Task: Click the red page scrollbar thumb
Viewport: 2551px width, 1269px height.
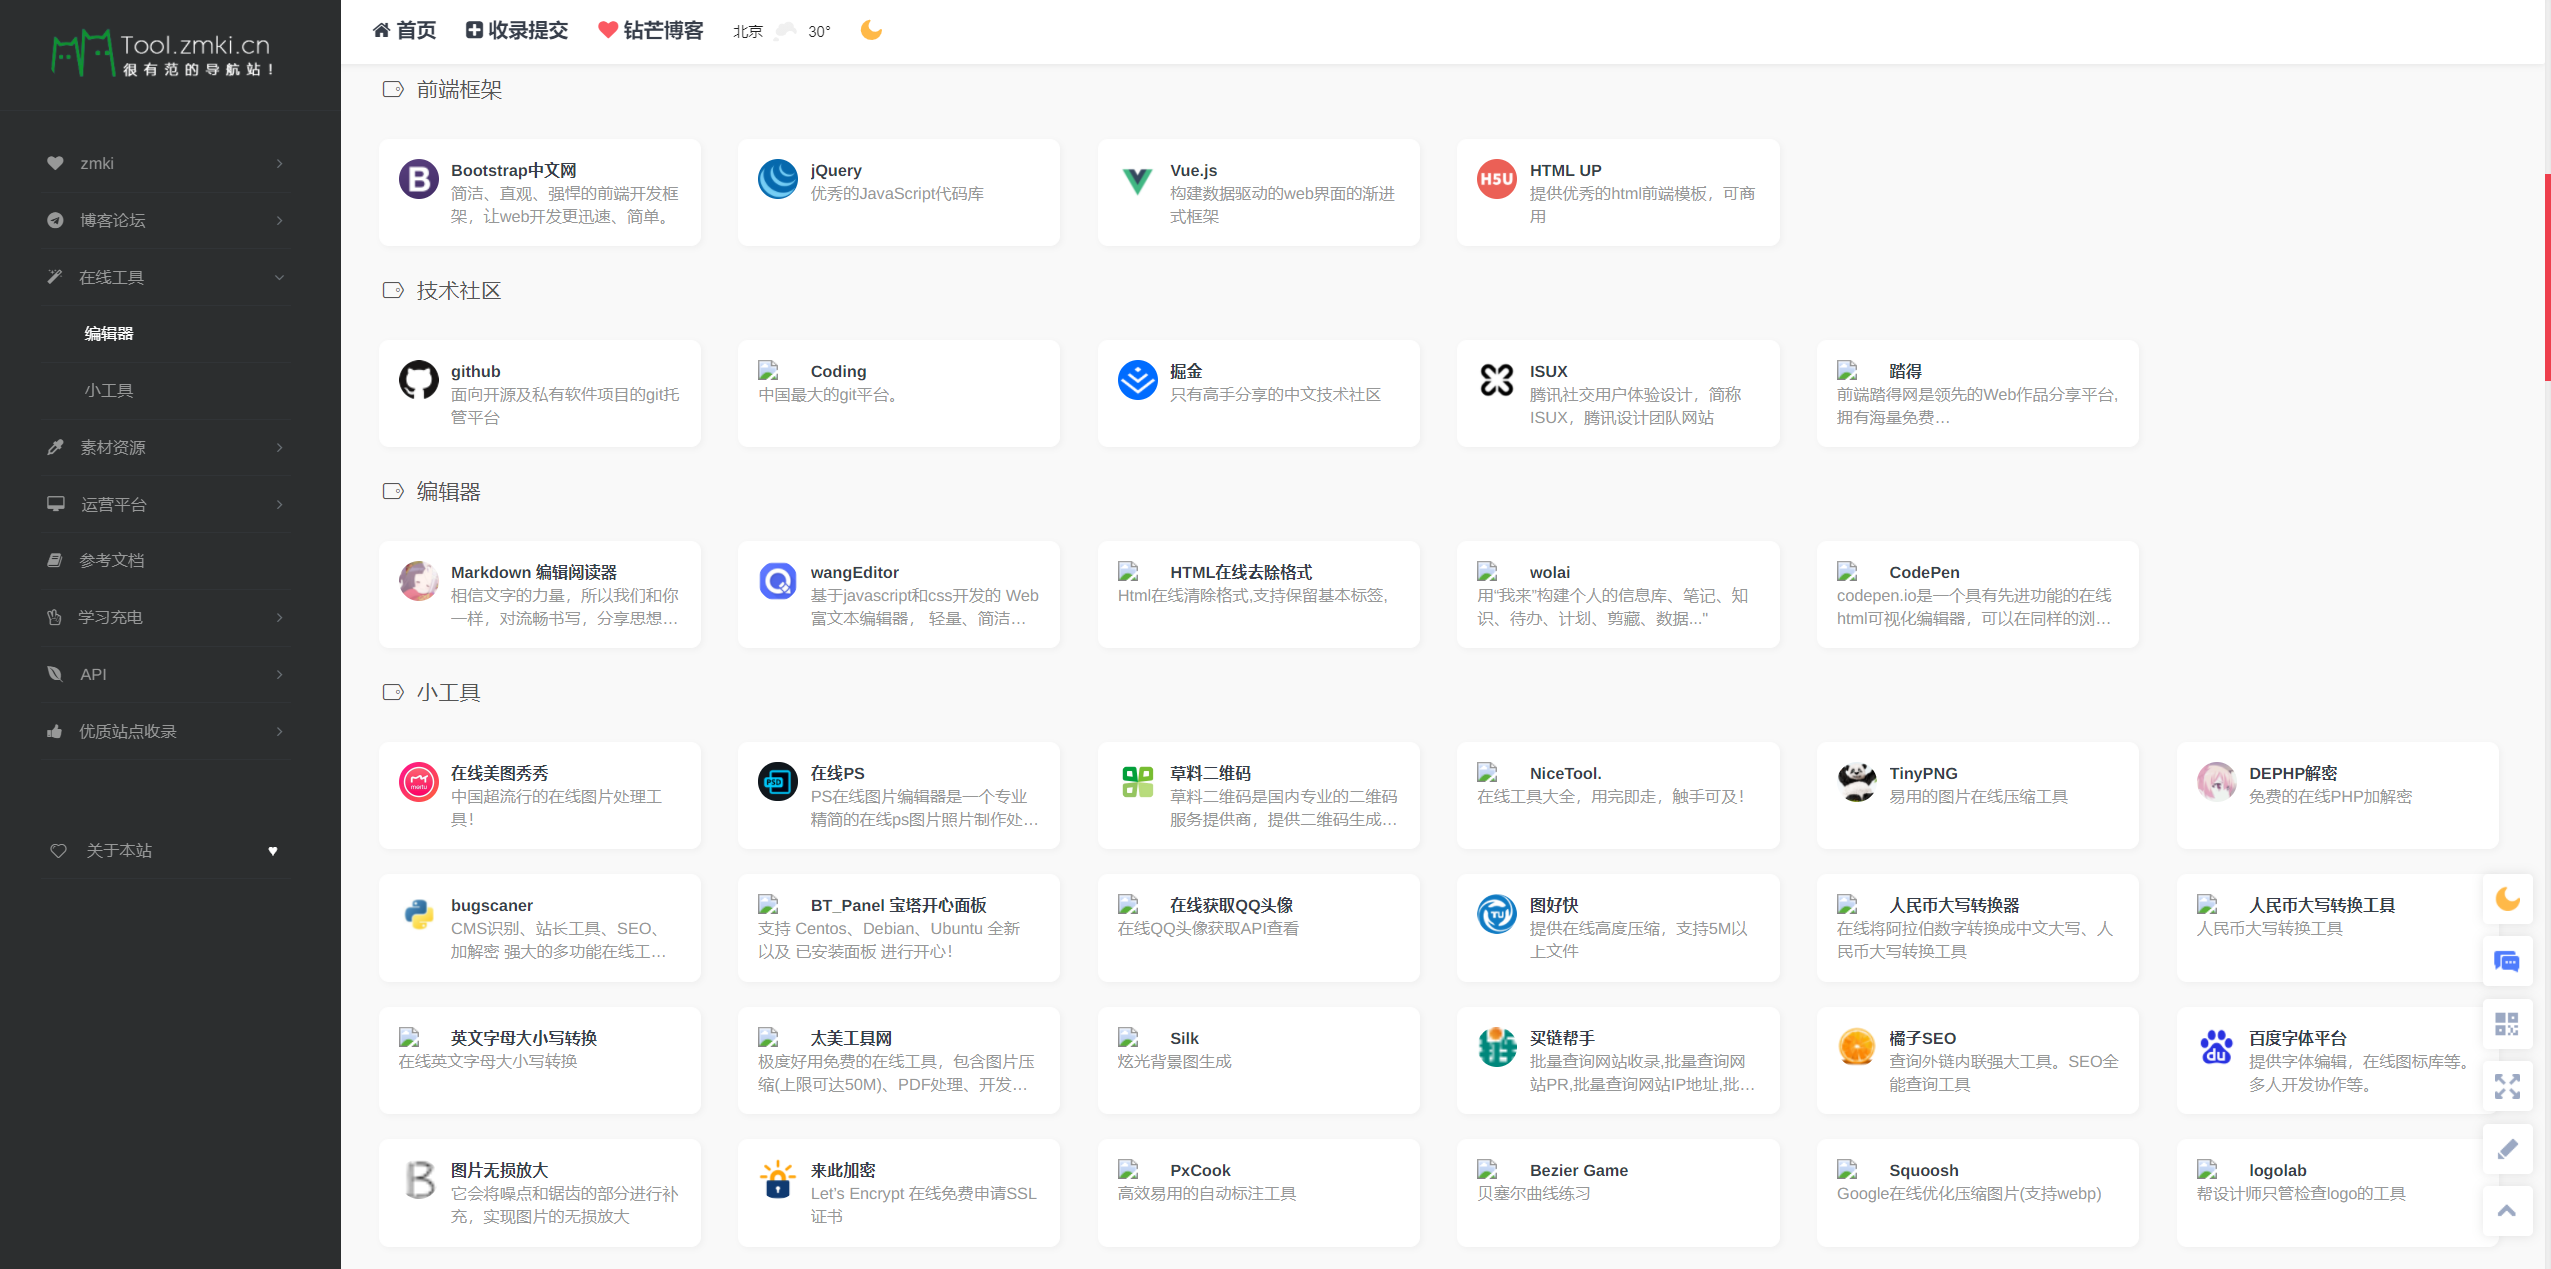Action: (2547, 277)
